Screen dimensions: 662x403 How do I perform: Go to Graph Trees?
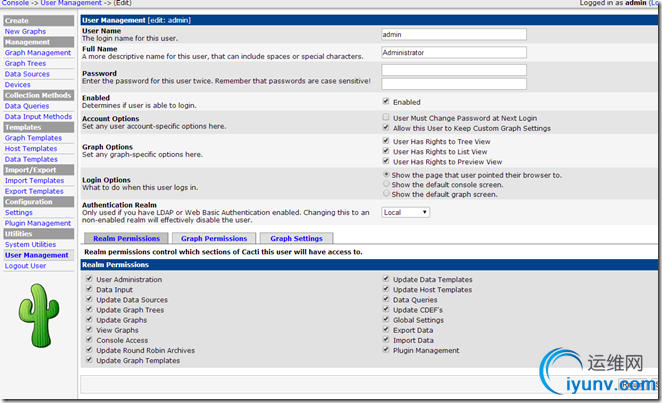[25, 63]
